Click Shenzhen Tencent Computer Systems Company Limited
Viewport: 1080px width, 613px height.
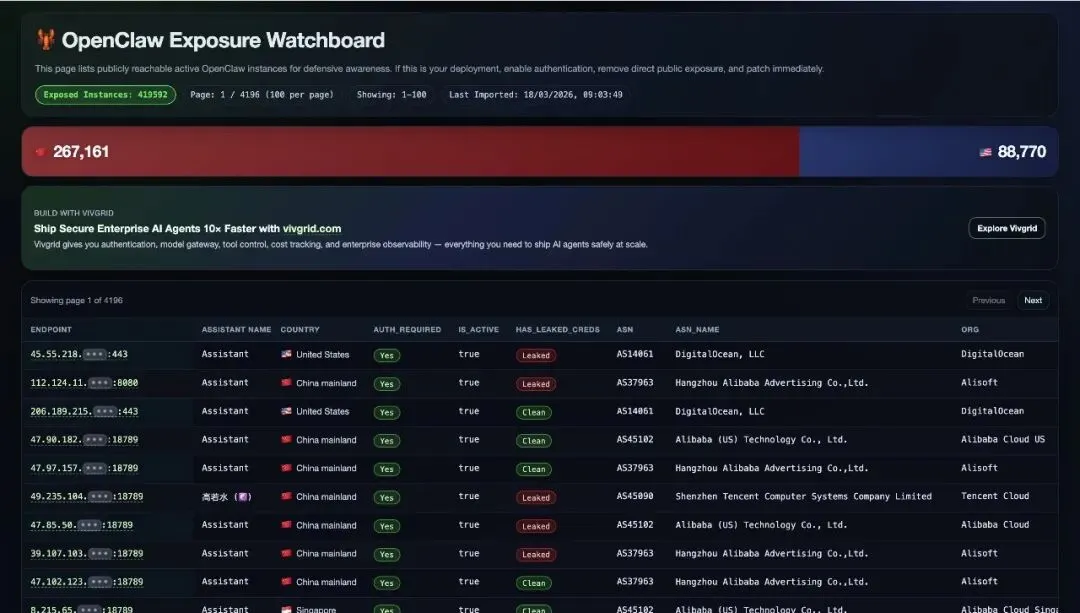click(x=803, y=496)
